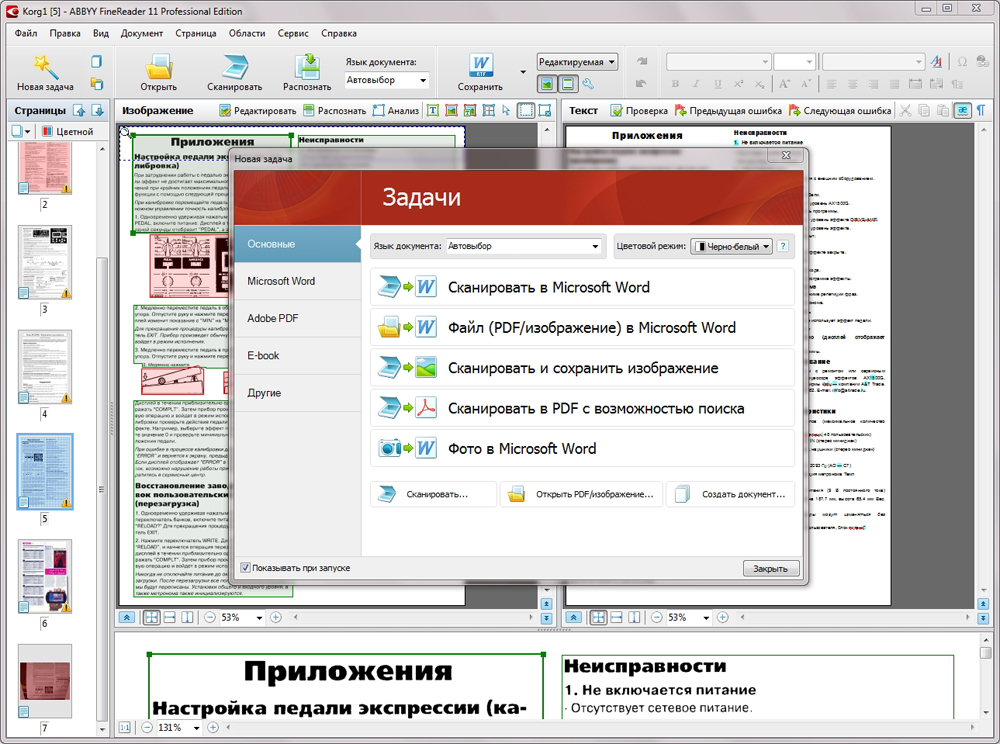This screenshot has height=744, width=1000.
Task: Click Файл (PDF/изображение) в Microsoft Word task
Action: pyautogui.click(x=582, y=328)
